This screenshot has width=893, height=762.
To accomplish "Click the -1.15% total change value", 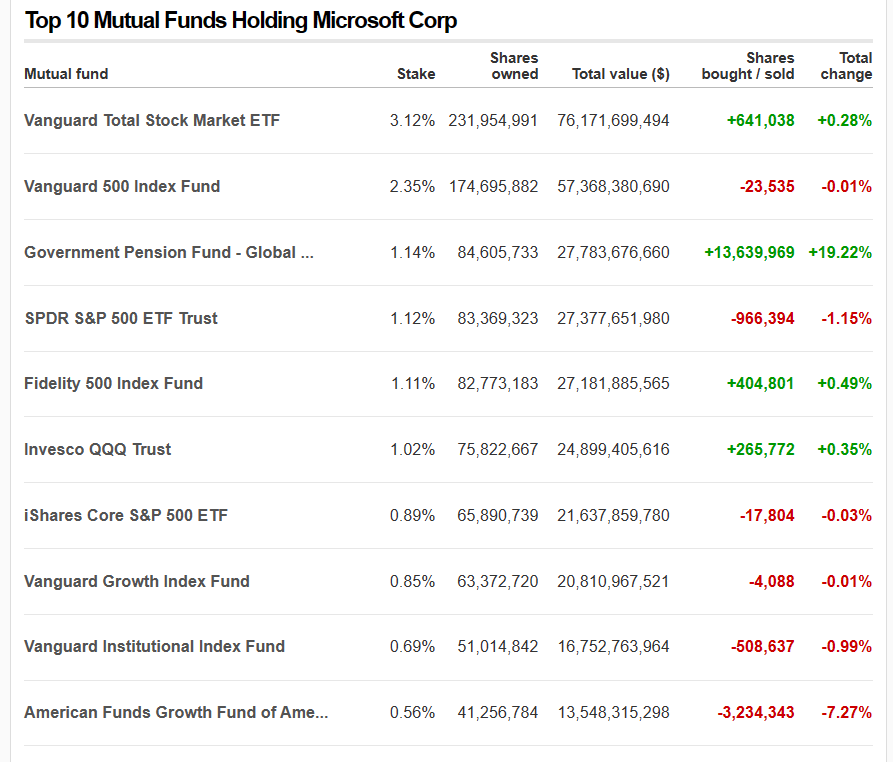I will pos(846,318).
